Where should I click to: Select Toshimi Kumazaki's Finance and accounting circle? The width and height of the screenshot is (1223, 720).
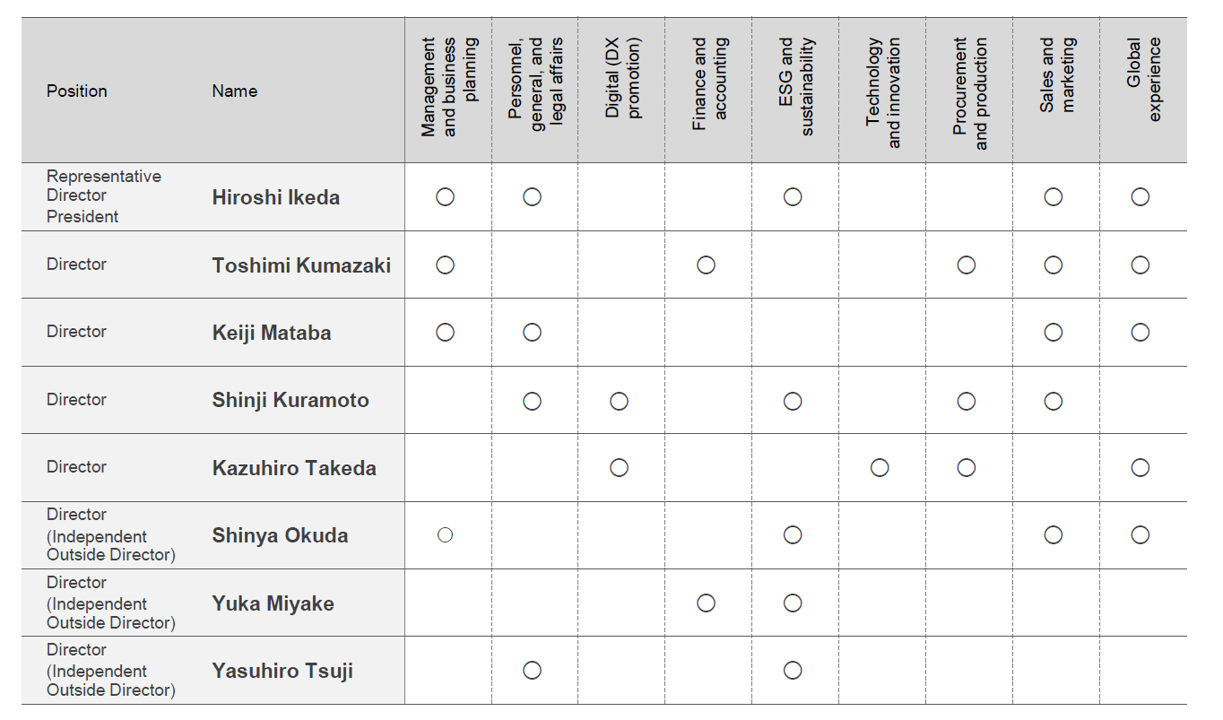point(706,265)
